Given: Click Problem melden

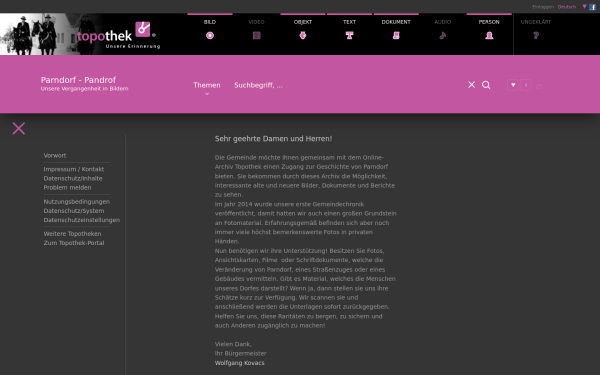Looking at the screenshot, I should (67, 188).
